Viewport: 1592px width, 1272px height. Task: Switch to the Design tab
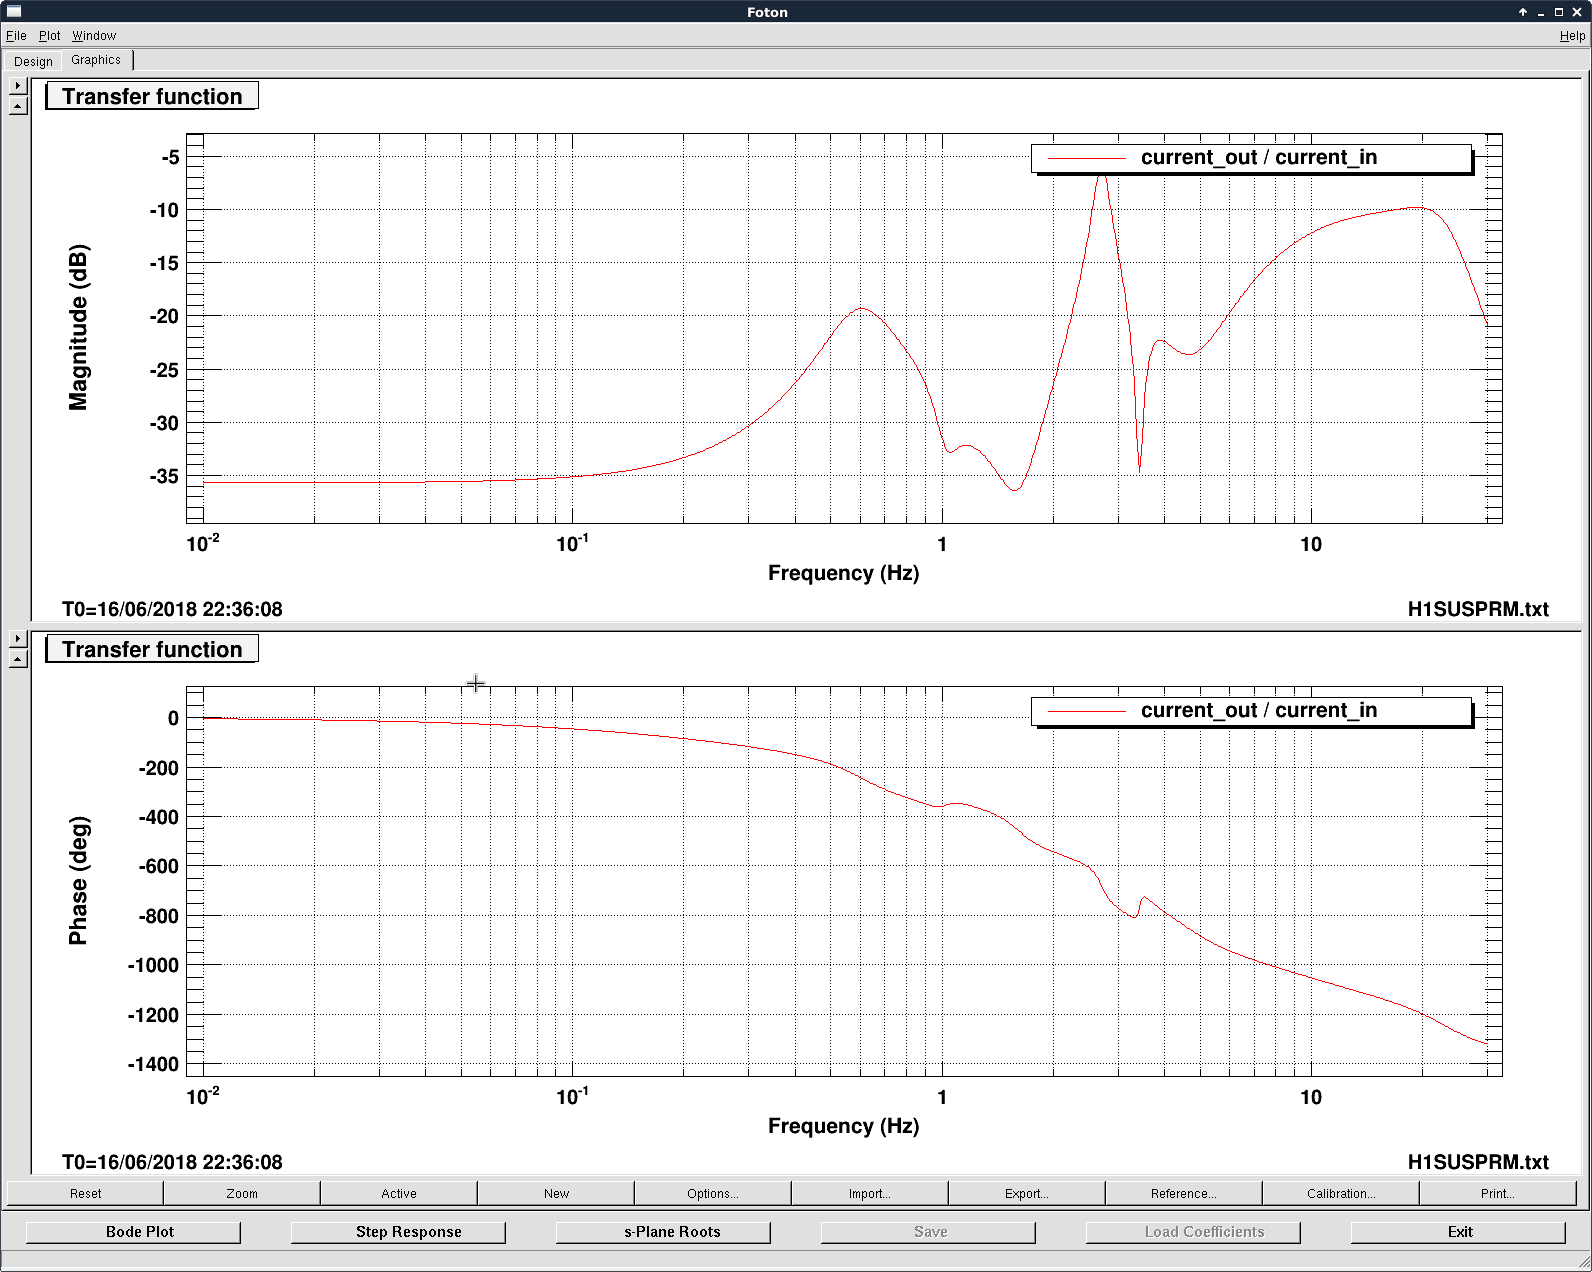pyautogui.click(x=33, y=61)
